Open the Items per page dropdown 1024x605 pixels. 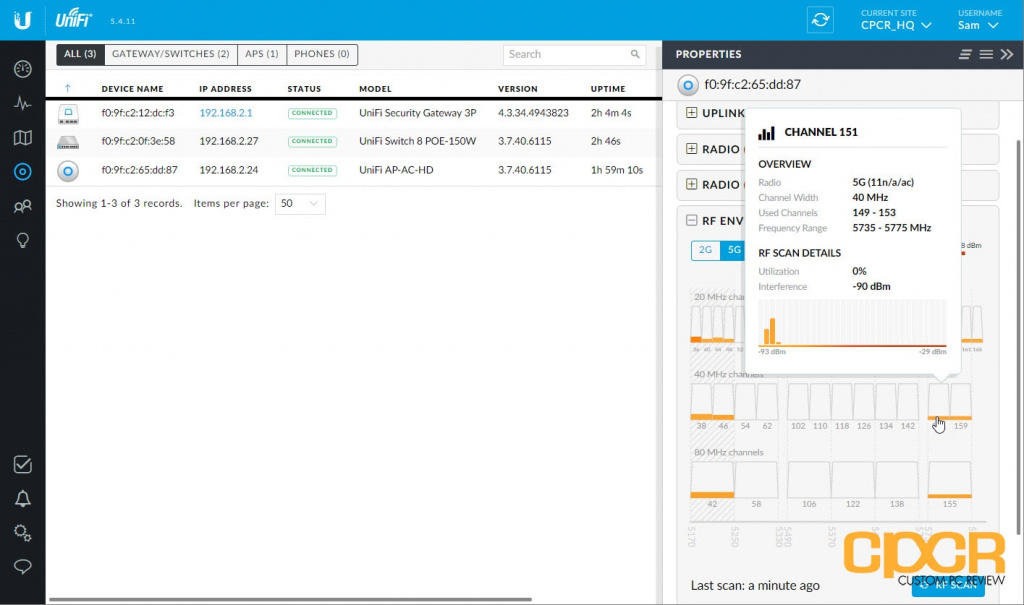pos(300,203)
